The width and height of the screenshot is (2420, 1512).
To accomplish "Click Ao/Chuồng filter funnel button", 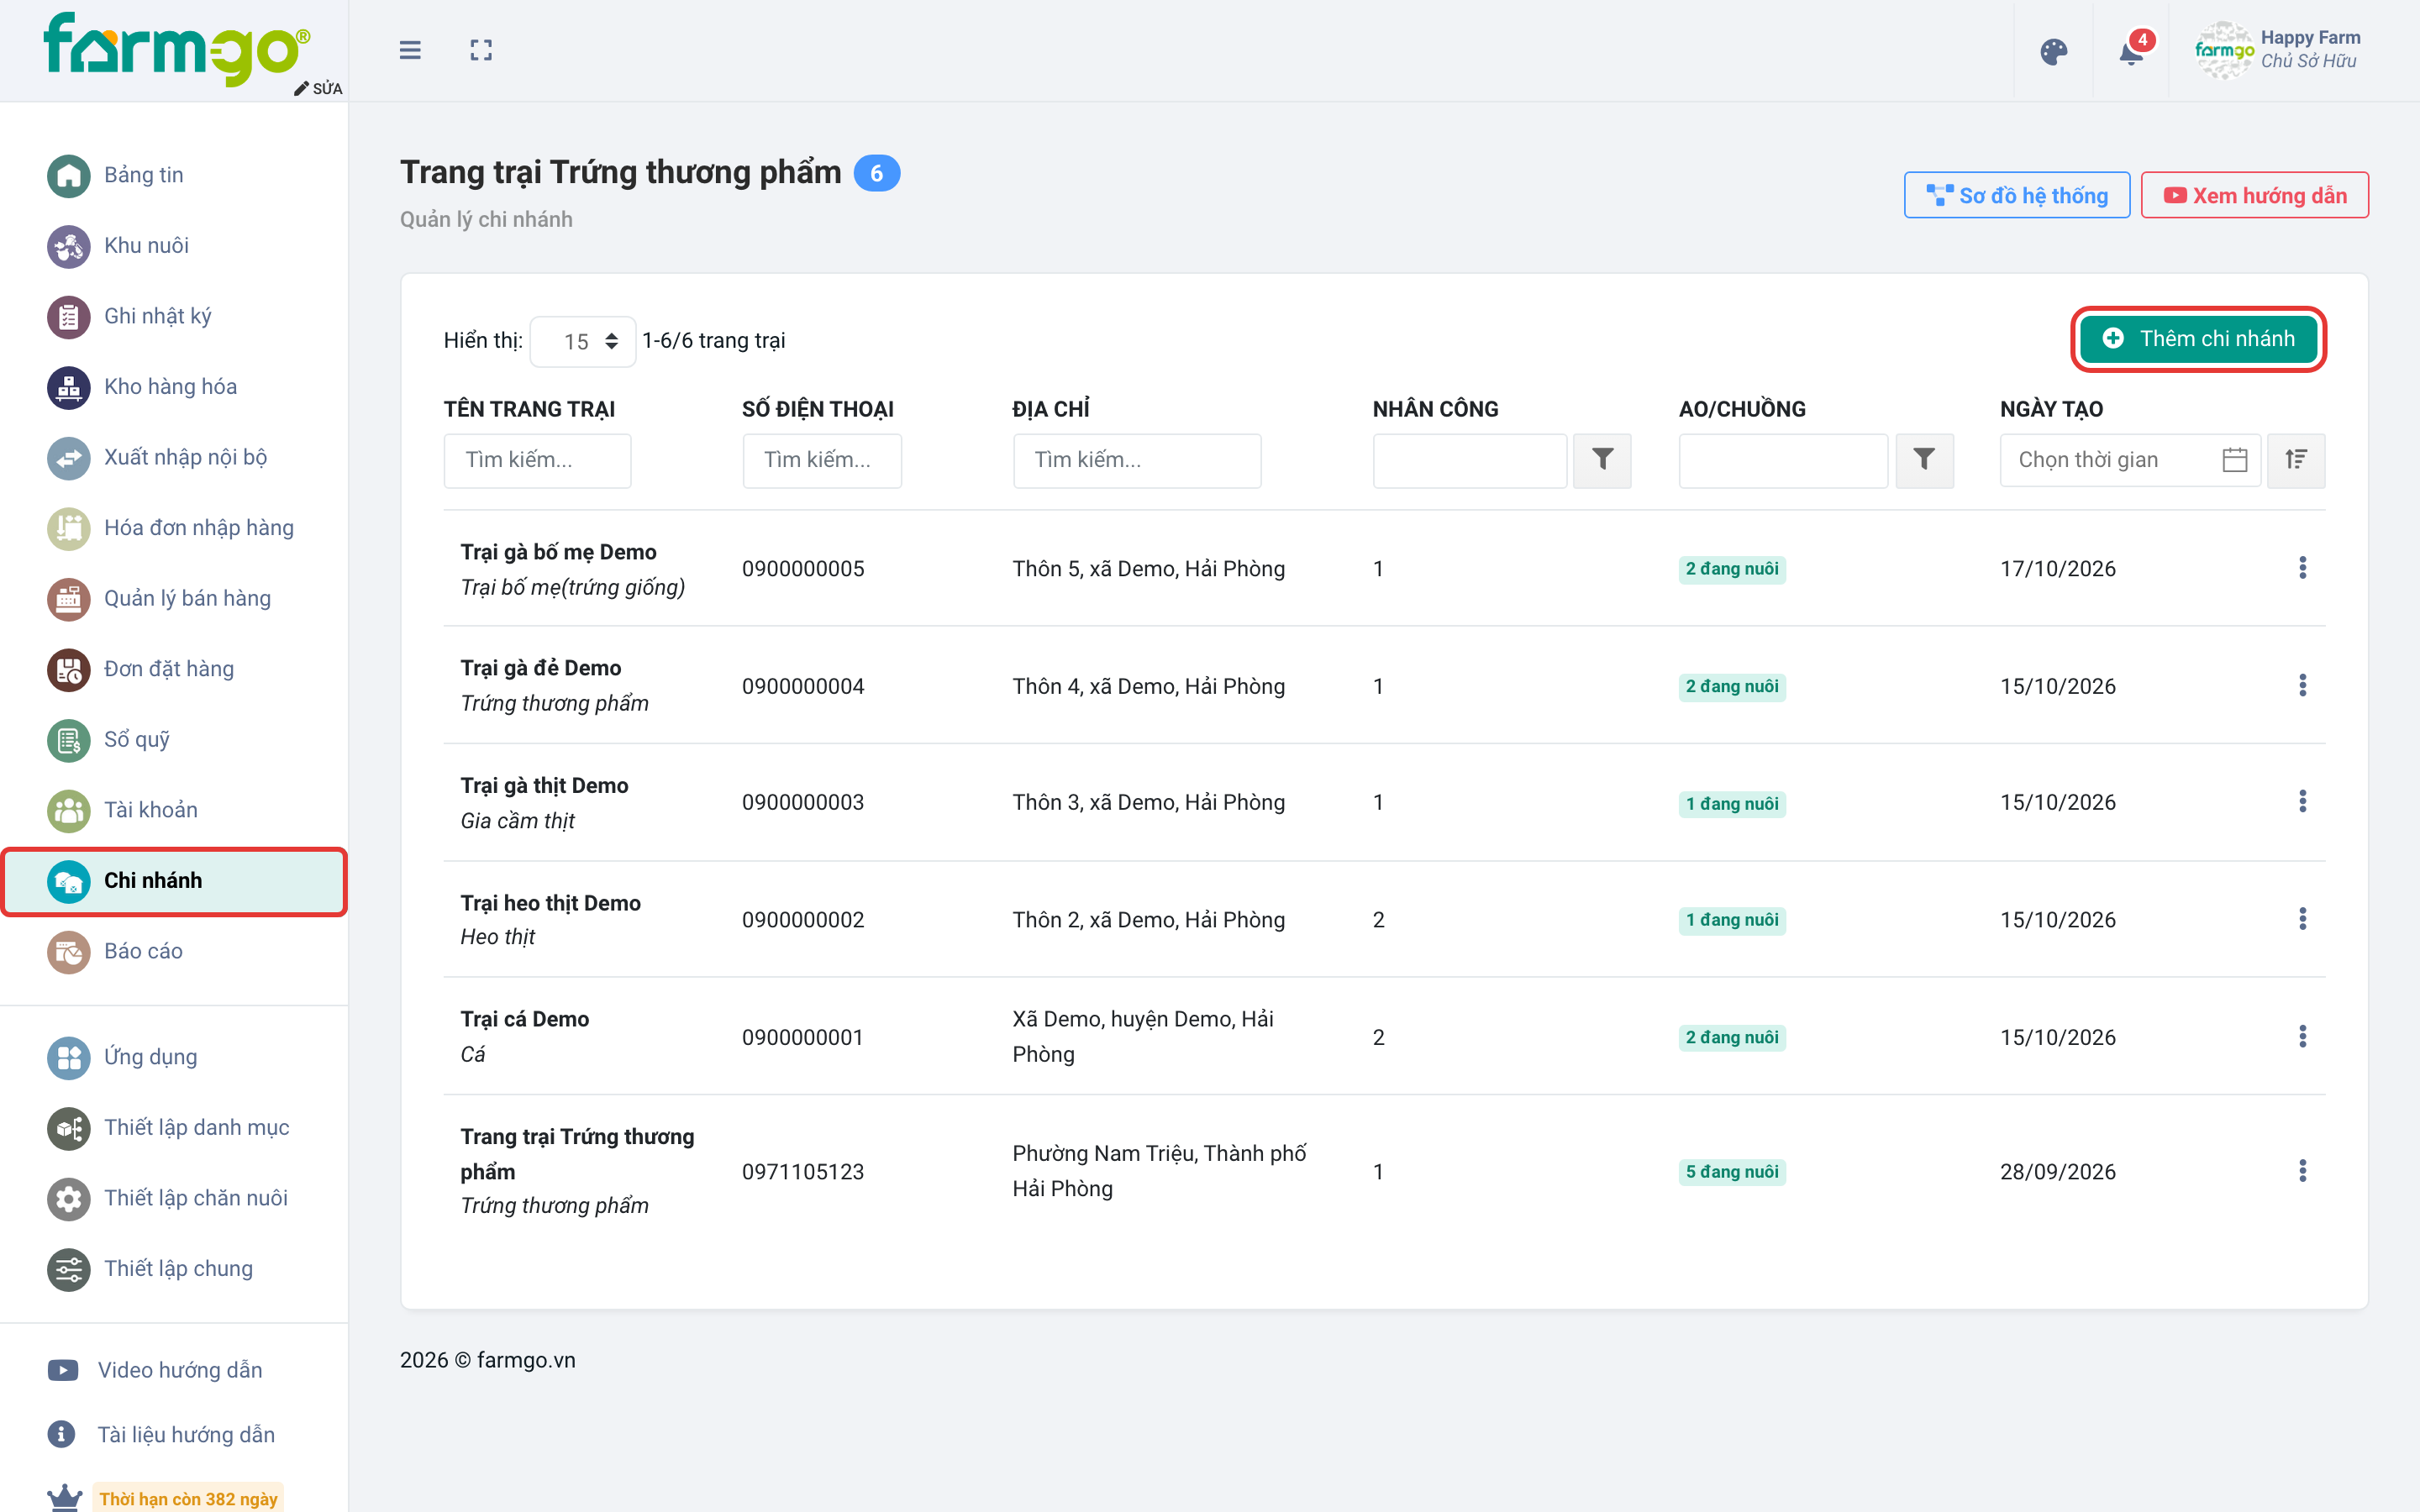I will [1924, 460].
